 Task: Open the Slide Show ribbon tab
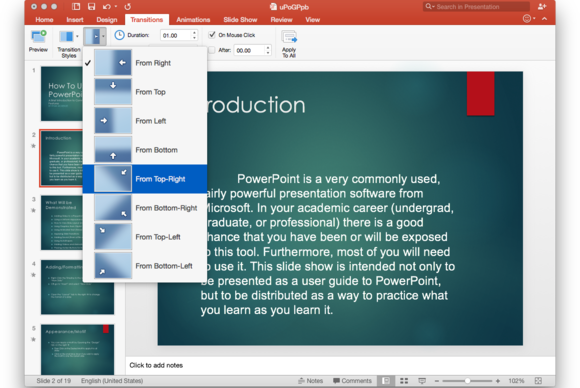click(x=240, y=20)
